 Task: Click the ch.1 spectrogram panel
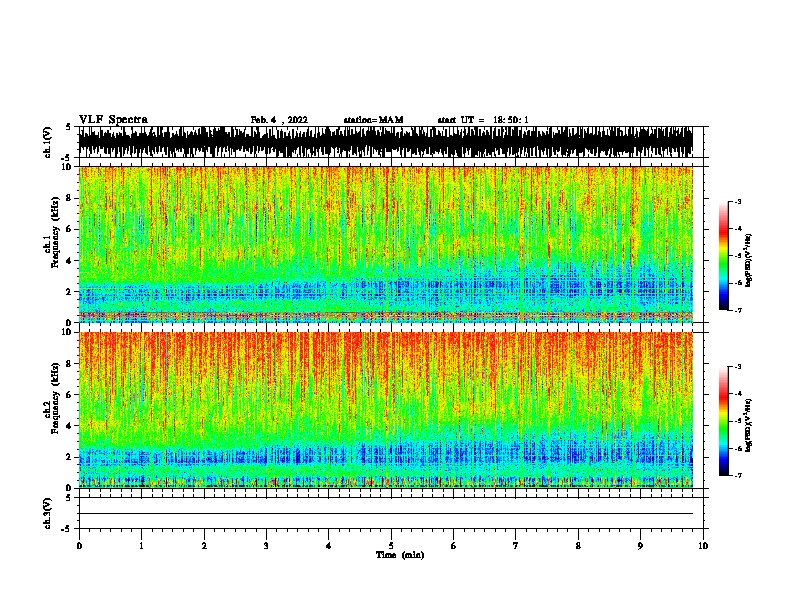385,244
